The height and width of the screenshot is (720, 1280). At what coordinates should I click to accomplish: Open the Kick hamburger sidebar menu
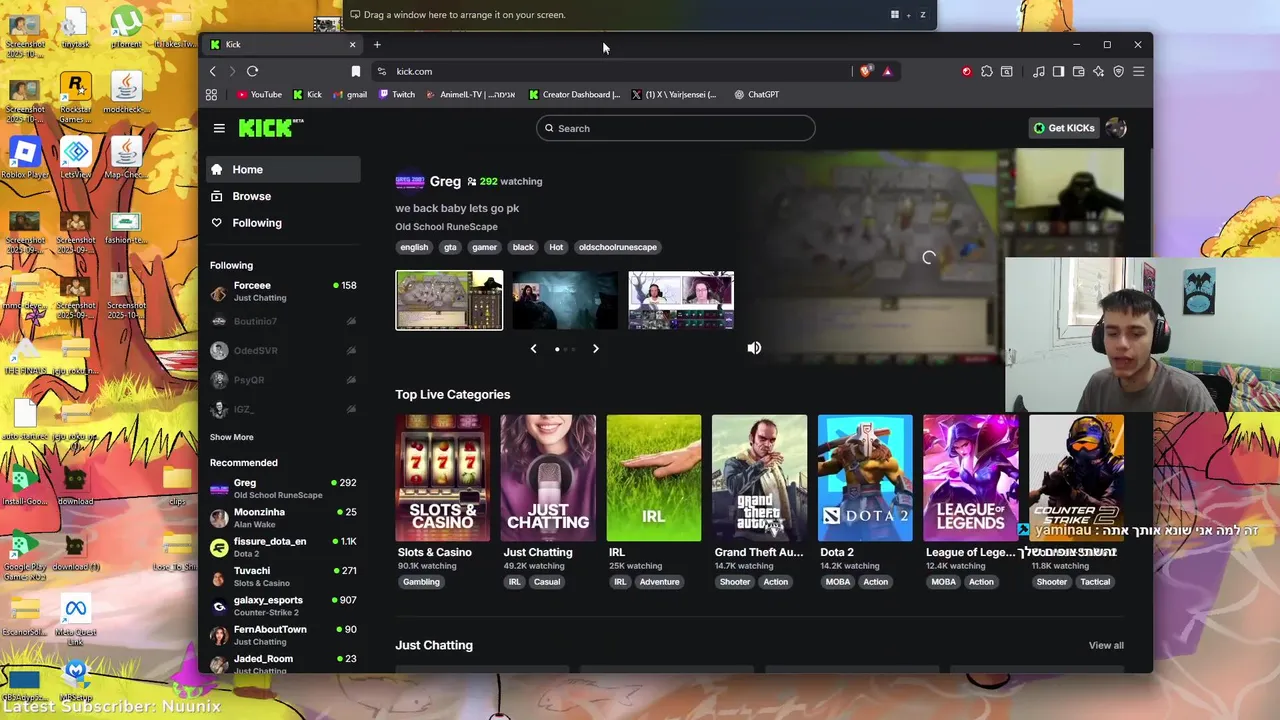[219, 128]
